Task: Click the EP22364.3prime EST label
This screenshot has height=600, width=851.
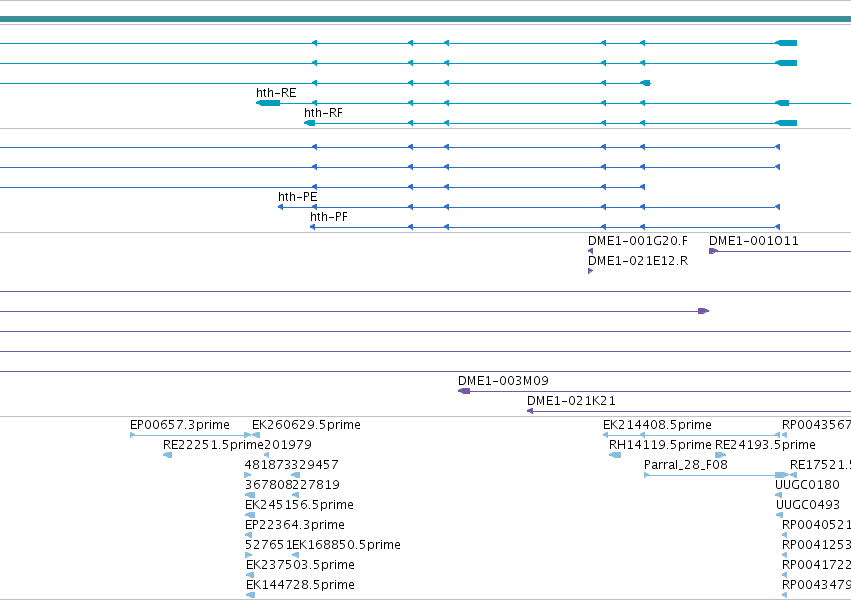Action: click(295, 525)
